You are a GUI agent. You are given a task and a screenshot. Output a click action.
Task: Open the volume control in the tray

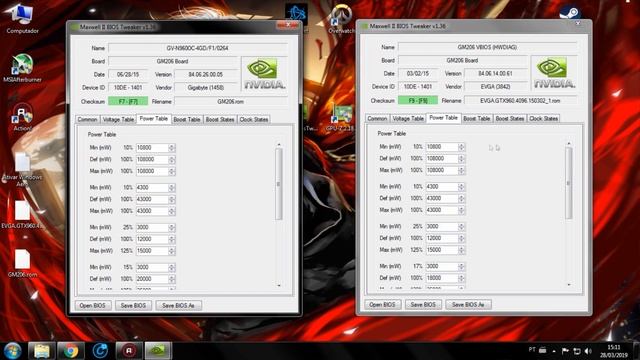click(x=588, y=351)
